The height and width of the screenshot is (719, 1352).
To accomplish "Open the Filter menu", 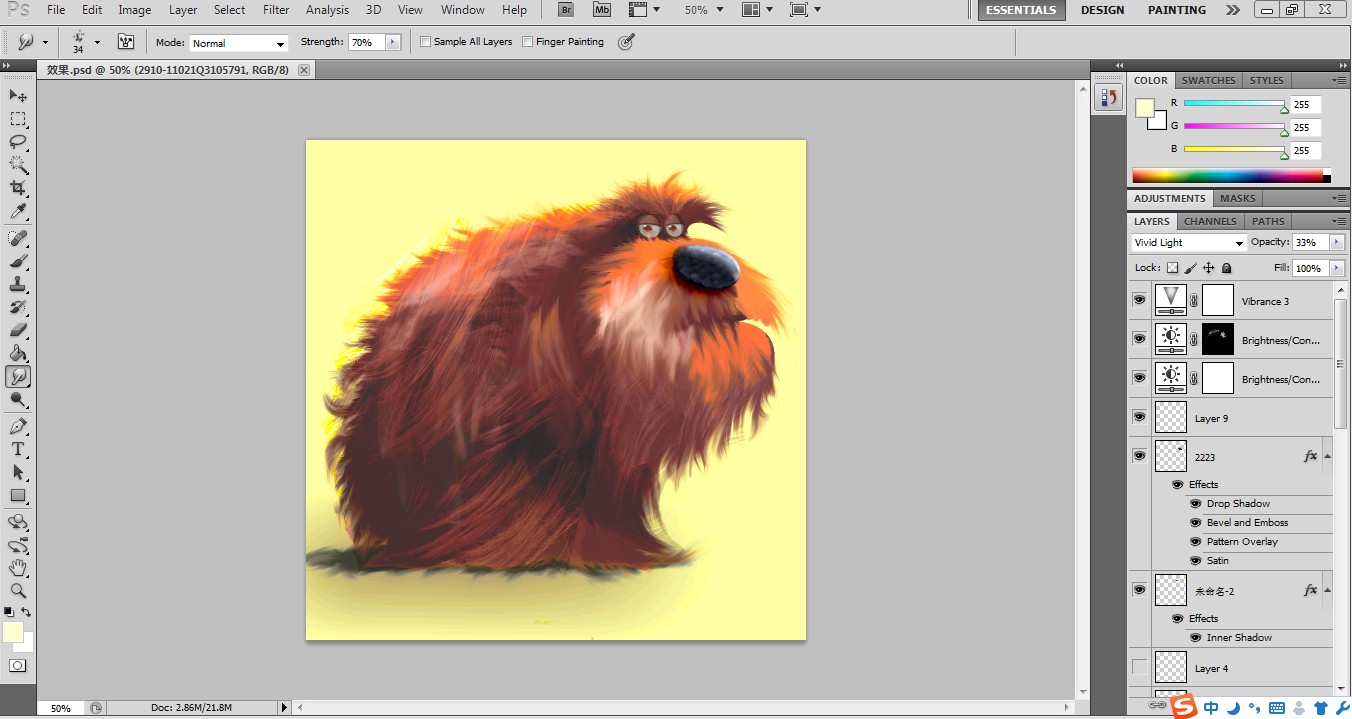I will (276, 10).
